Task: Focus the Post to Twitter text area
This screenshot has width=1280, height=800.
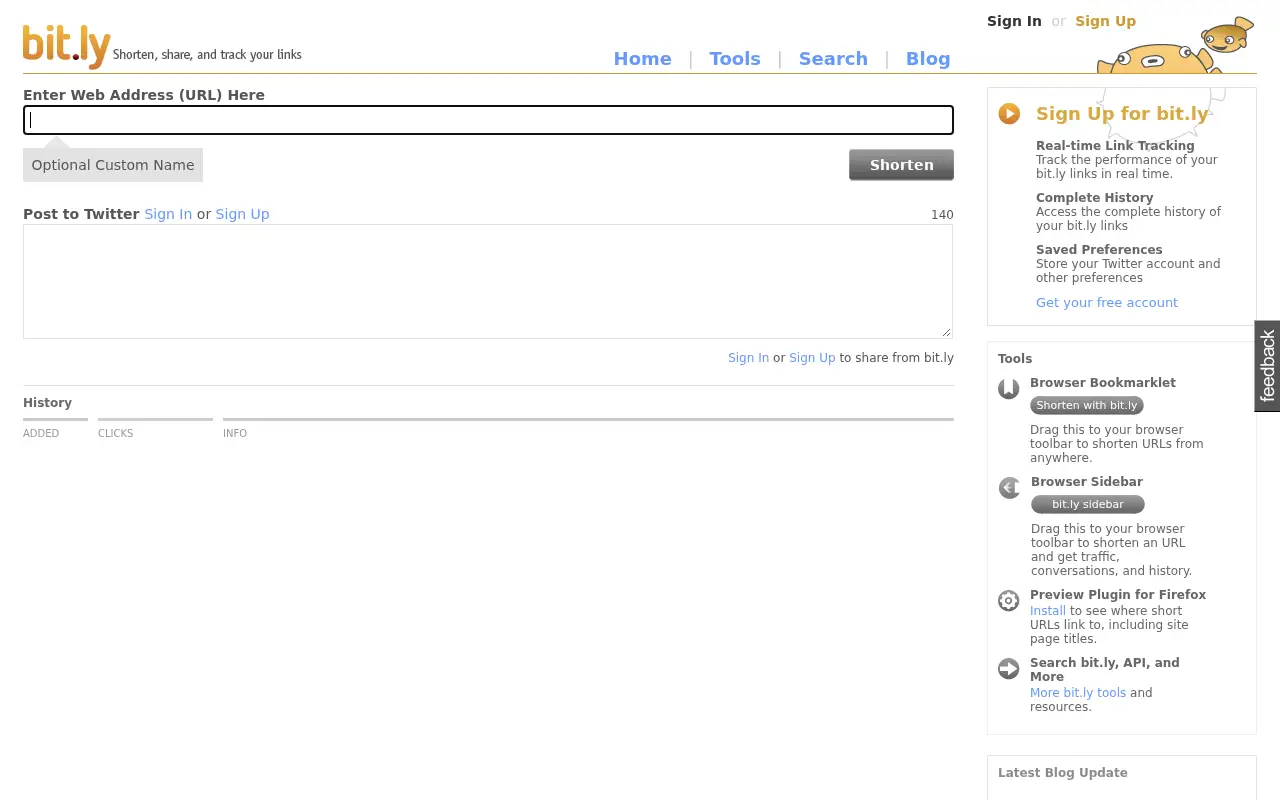Action: point(488,281)
